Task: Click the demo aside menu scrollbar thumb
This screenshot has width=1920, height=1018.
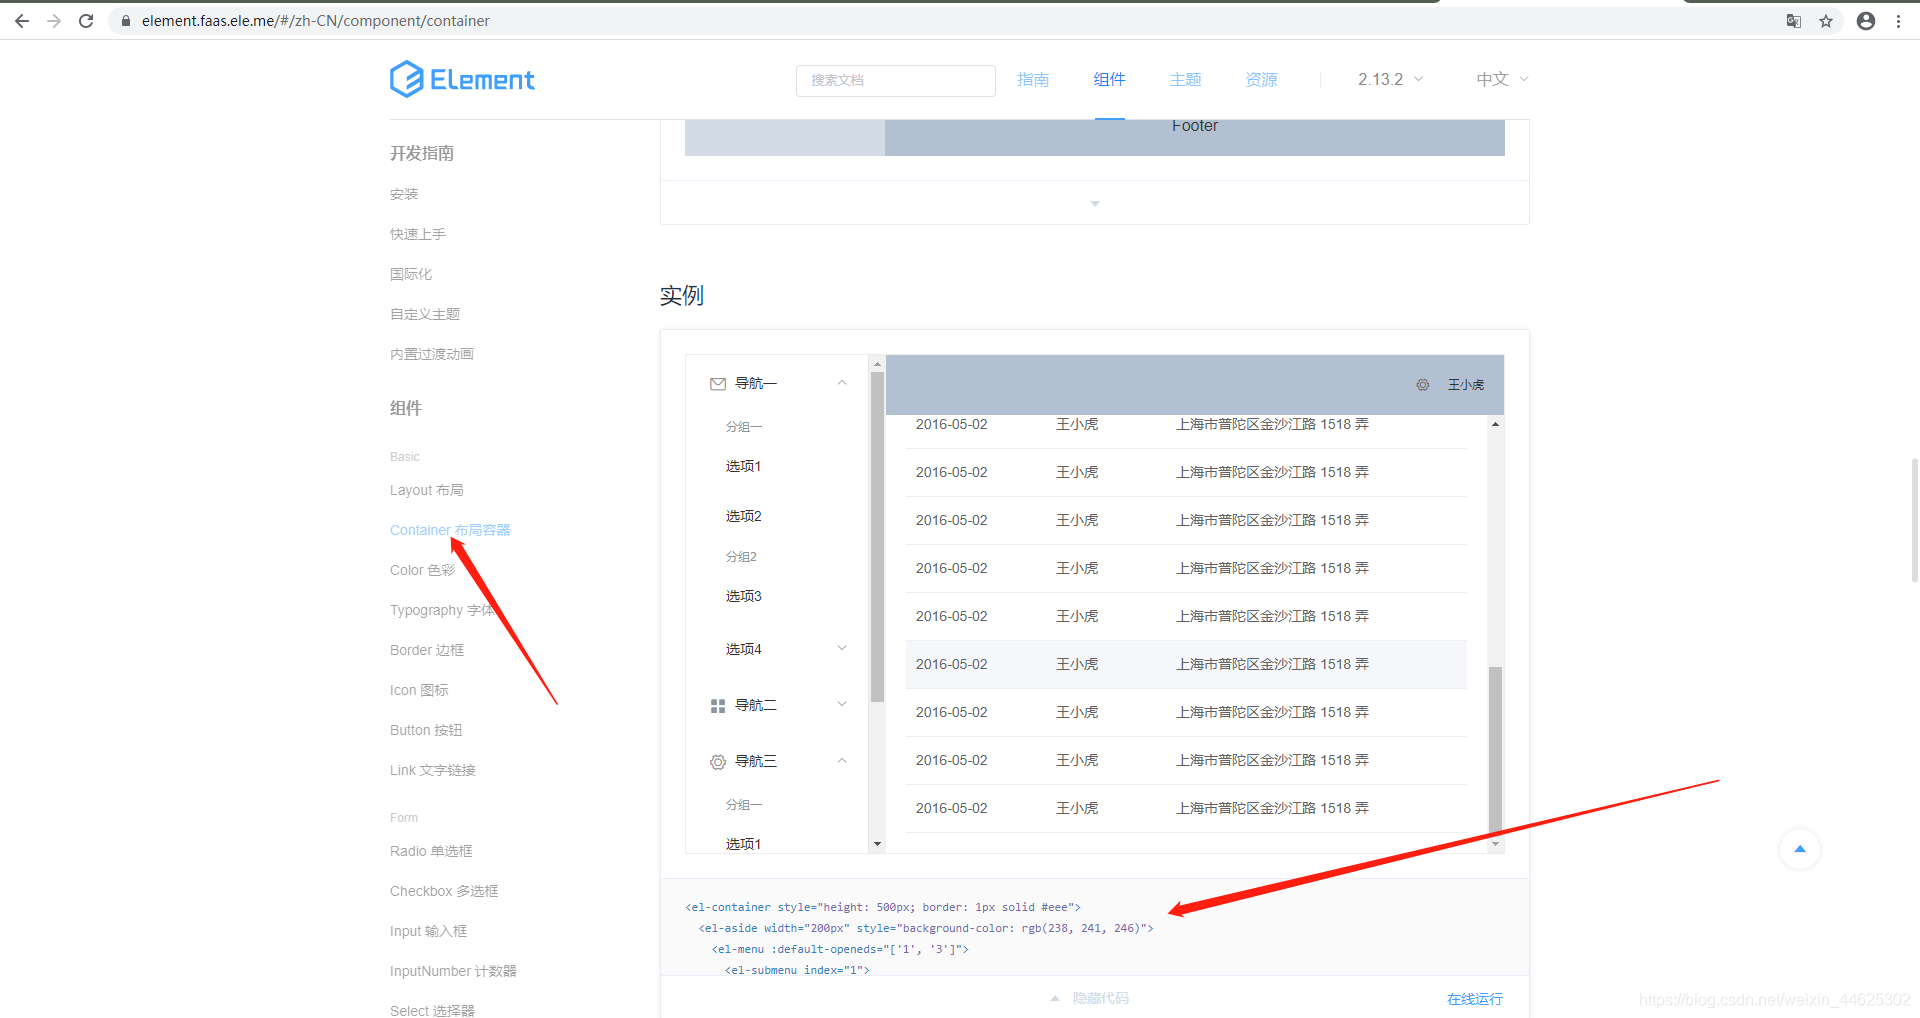Action: 877,537
